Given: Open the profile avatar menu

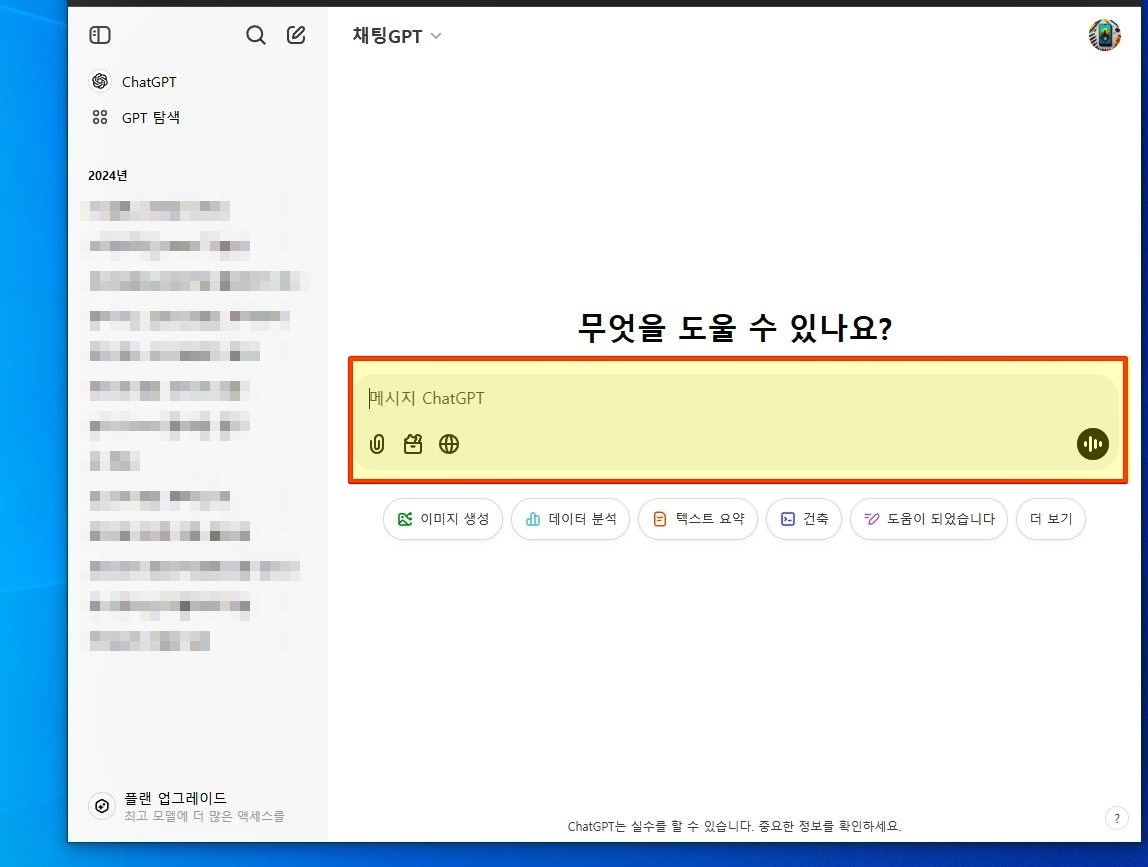Looking at the screenshot, I should coord(1104,35).
